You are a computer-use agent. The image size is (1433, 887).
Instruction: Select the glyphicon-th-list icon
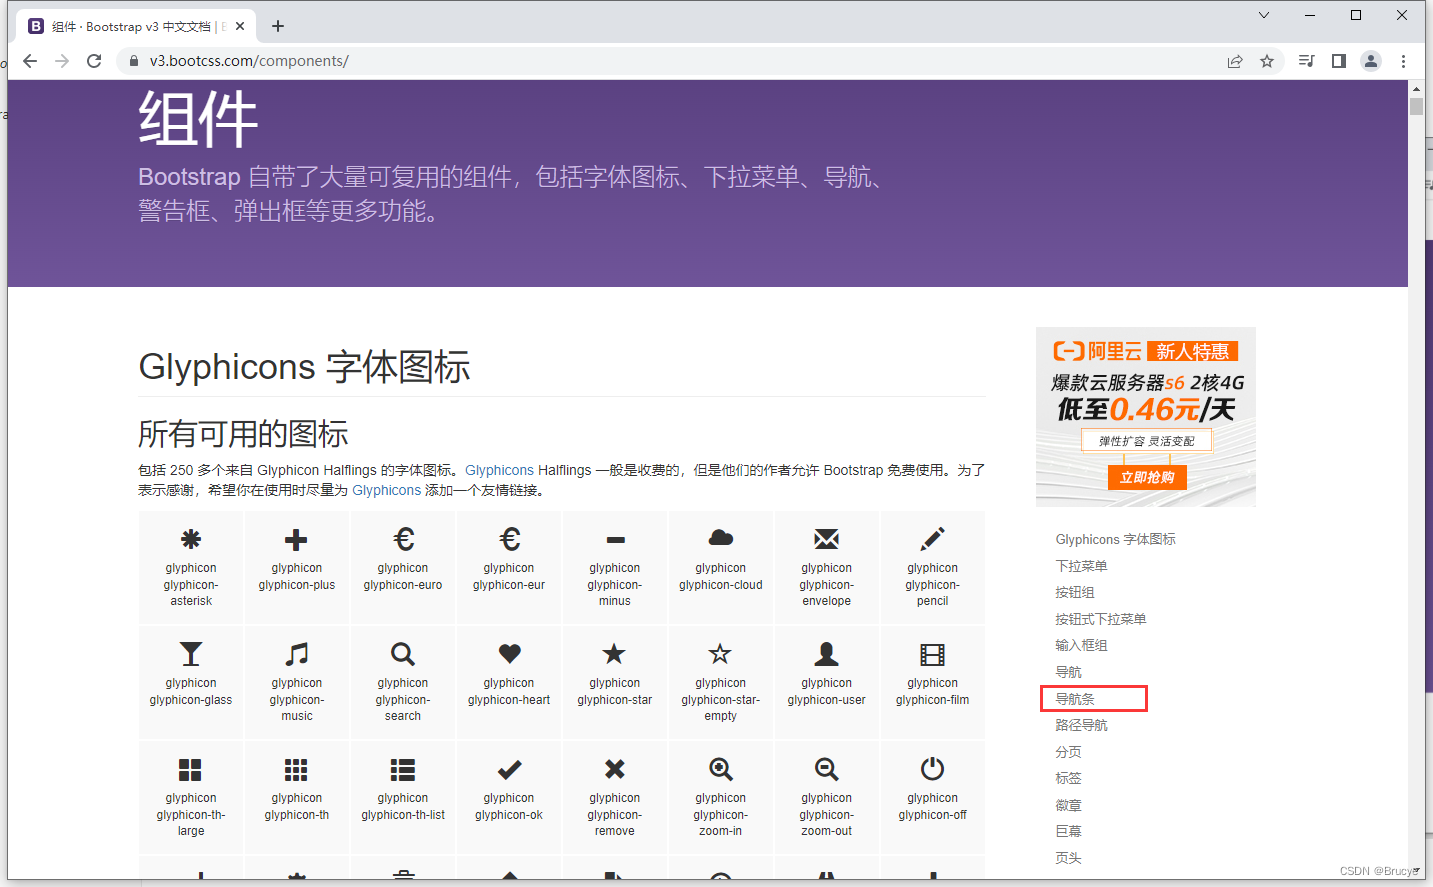click(403, 769)
